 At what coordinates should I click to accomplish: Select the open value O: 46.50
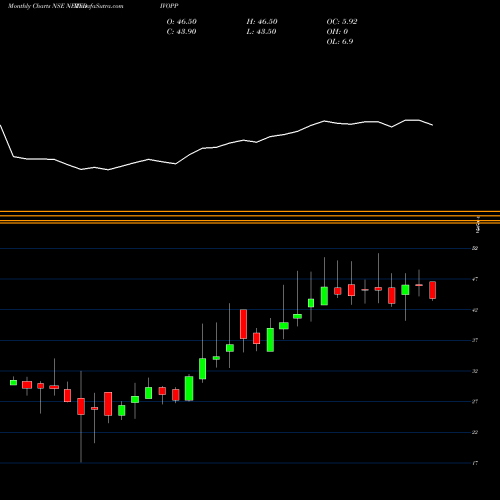pos(182,22)
